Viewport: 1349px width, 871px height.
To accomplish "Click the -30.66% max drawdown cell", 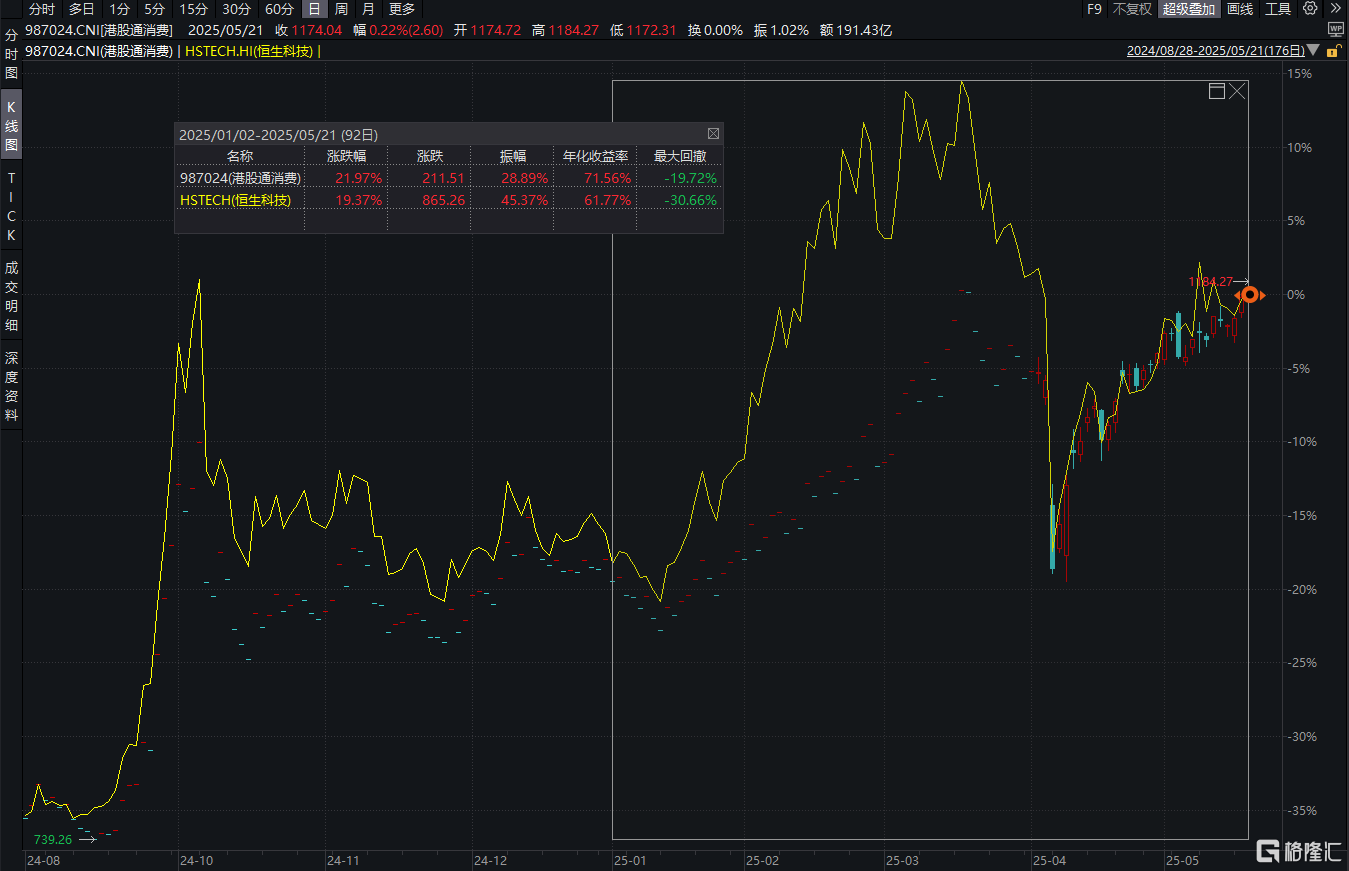I will point(691,200).
